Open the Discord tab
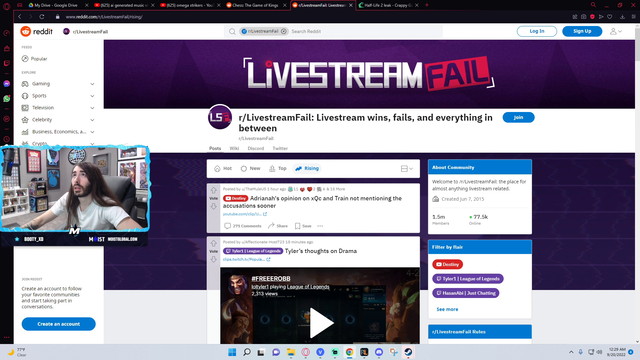Image resolution: width=640 pixels, height=360 pixels. tap(256, 148)
